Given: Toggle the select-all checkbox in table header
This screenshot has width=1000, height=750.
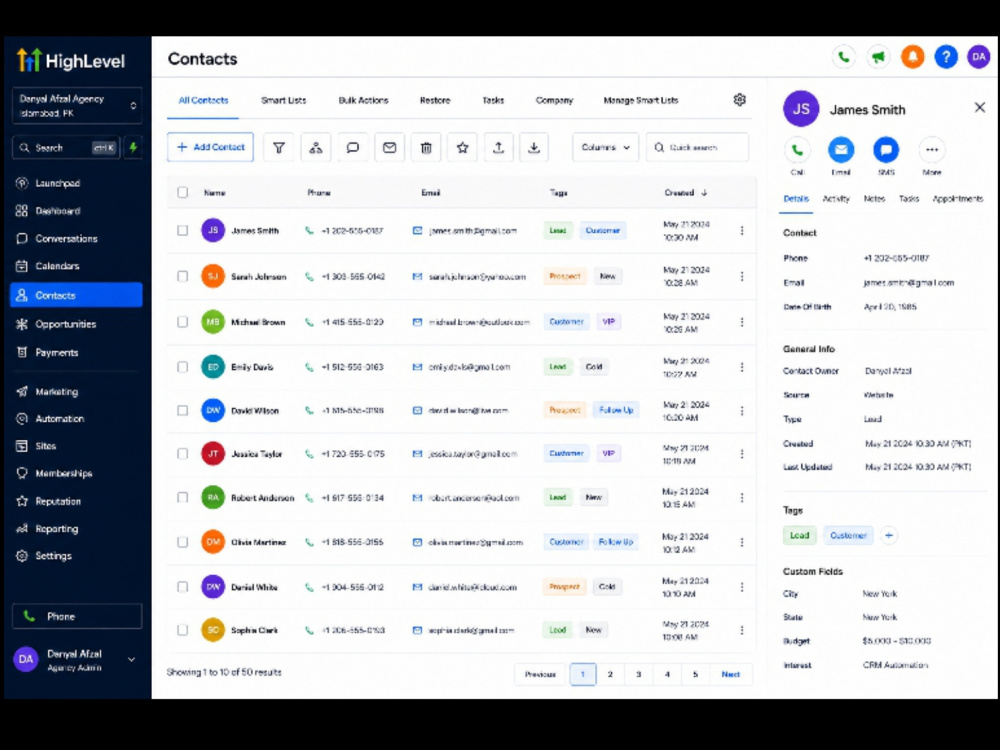Looking at the screenshot, I should [x=182, y=192].
